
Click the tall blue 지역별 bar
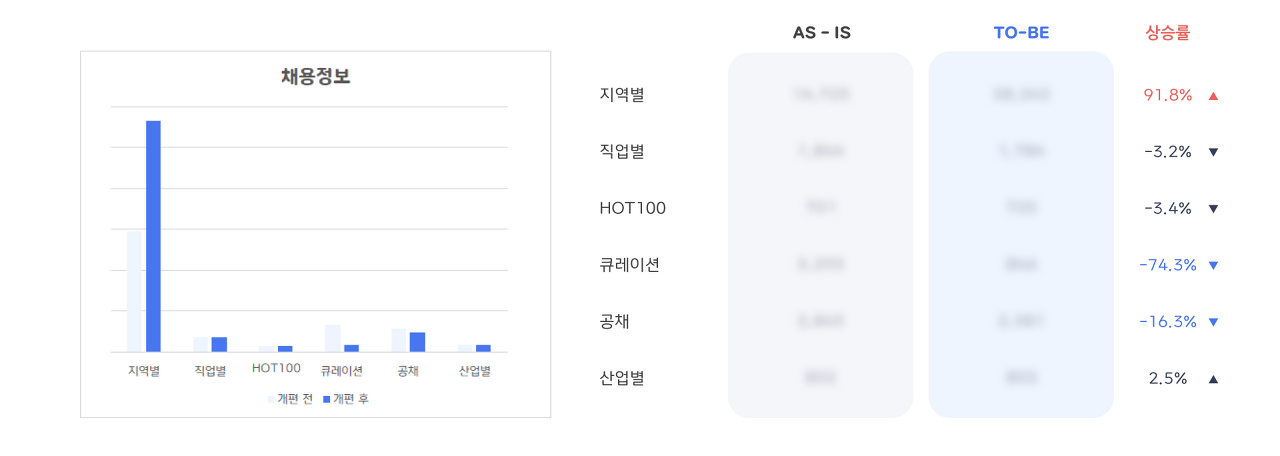154,236
